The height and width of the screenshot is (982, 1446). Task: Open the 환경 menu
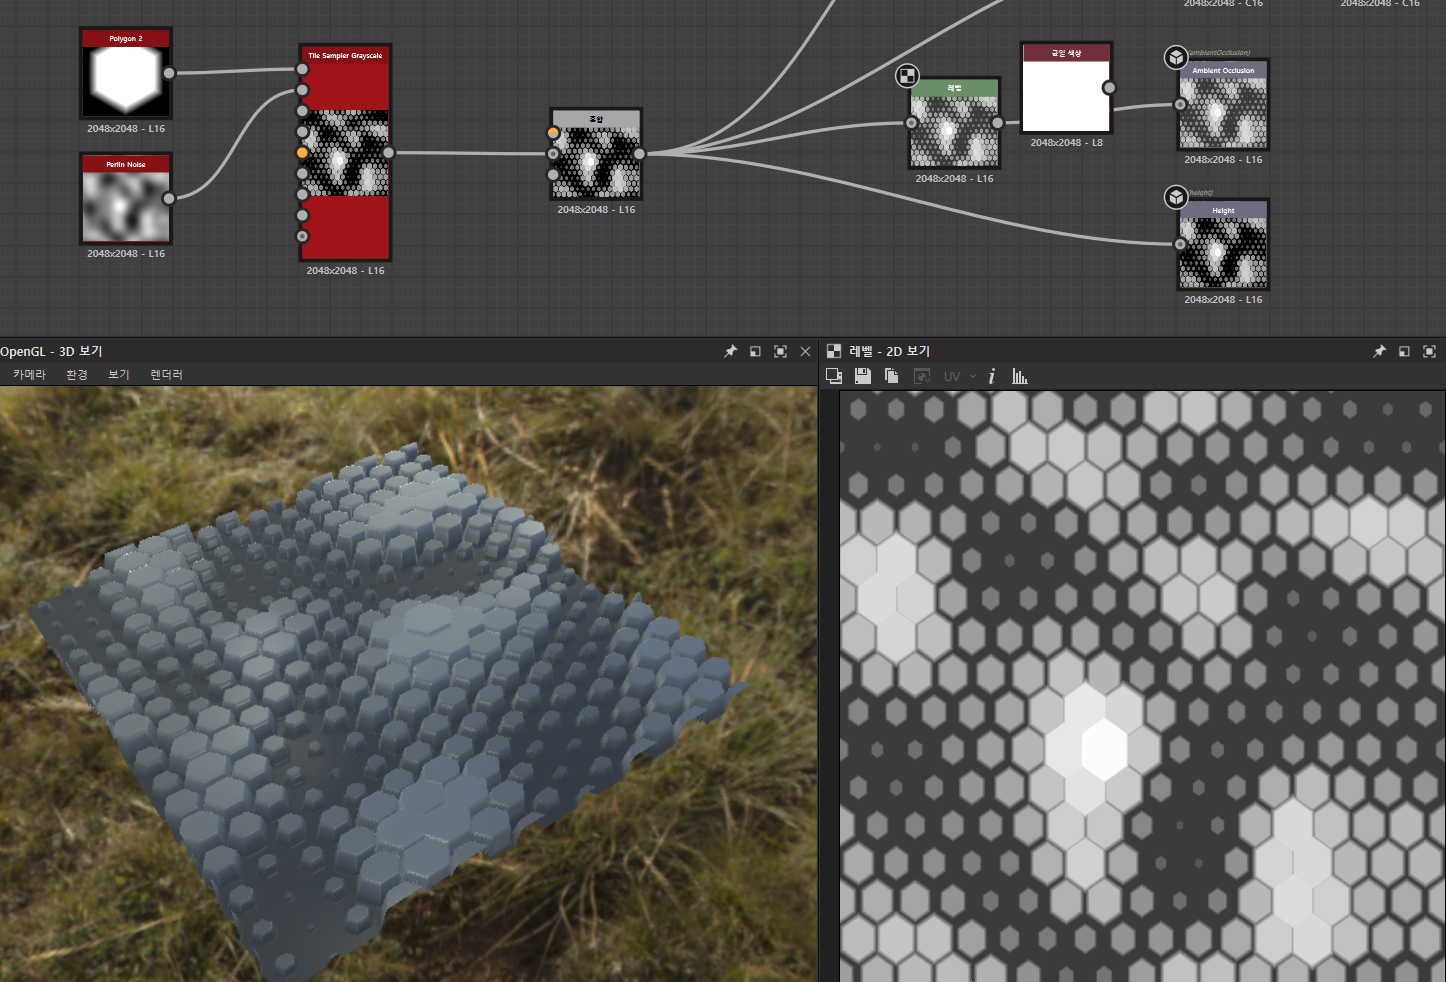tap(77, 374)
